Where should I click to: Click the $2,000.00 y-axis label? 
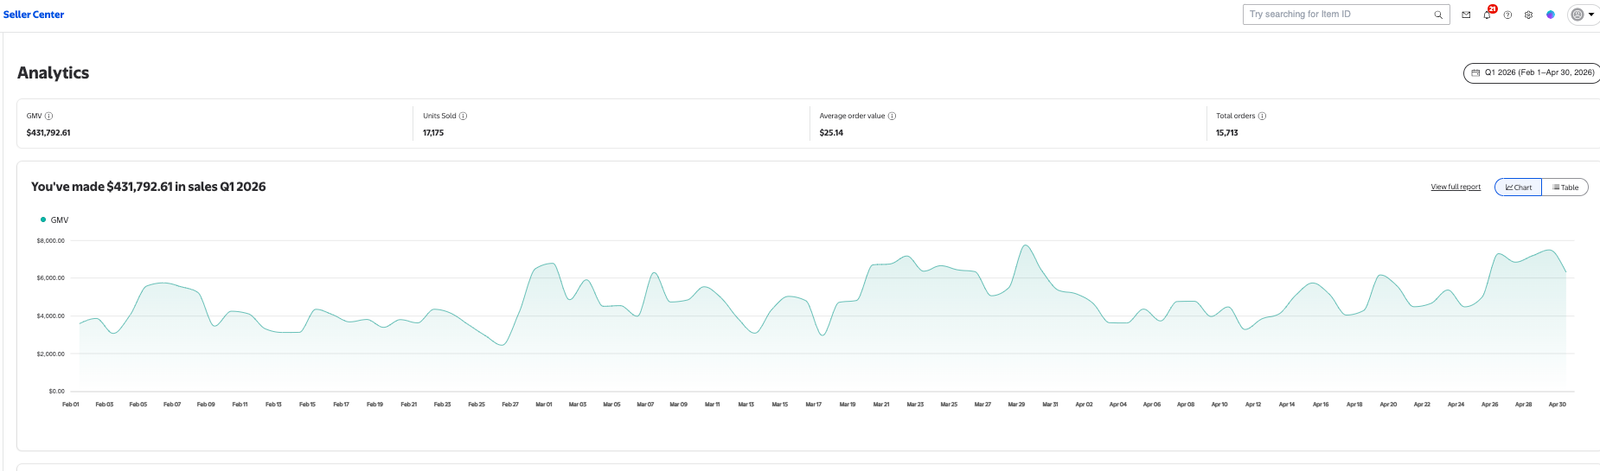tap(50, 354)
